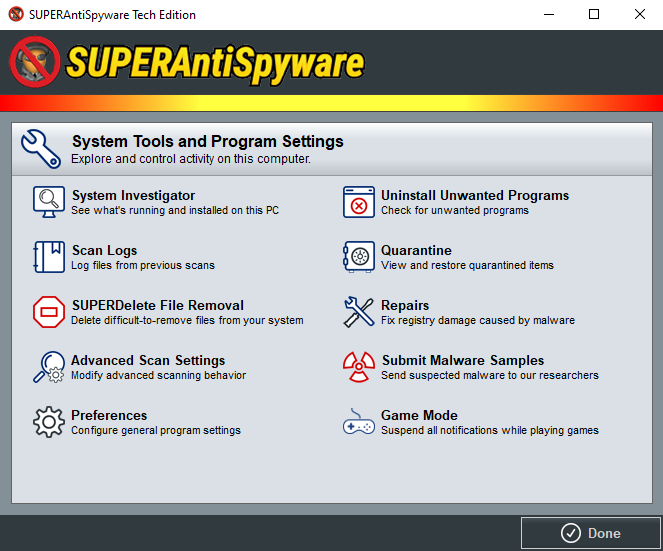
Task: Close the SUPERAntiSpyware window
Action: pos(639,14)
